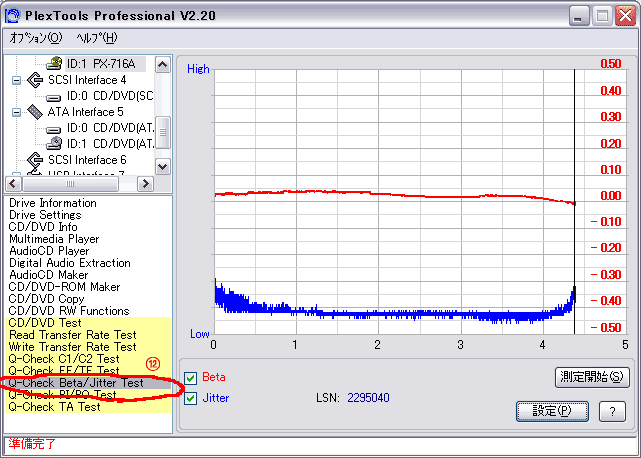Click the PlexTools title bar application icon
This screenshot has width=641, height=458.
[12, 16]
